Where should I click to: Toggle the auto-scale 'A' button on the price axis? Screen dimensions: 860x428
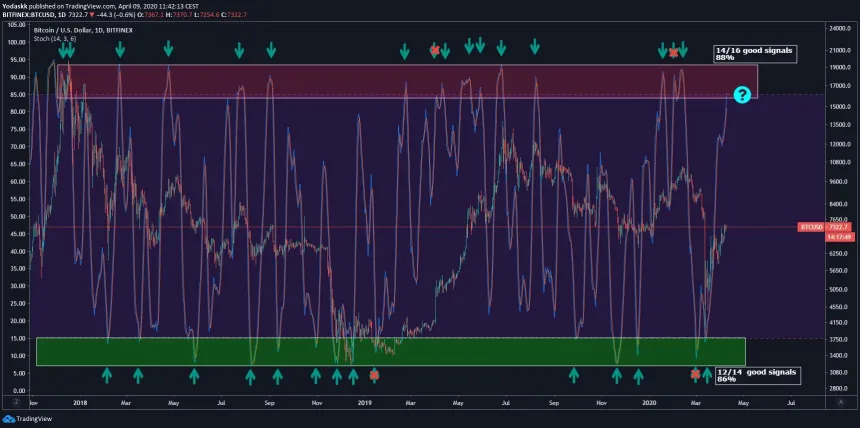coord(840,402)
